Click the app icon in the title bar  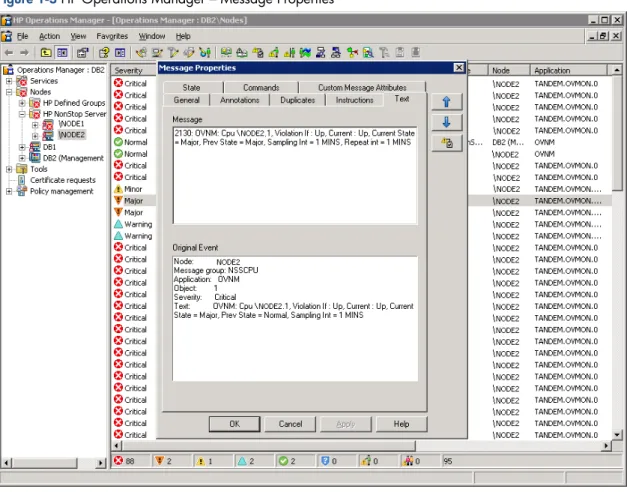(x=6, y=20)
